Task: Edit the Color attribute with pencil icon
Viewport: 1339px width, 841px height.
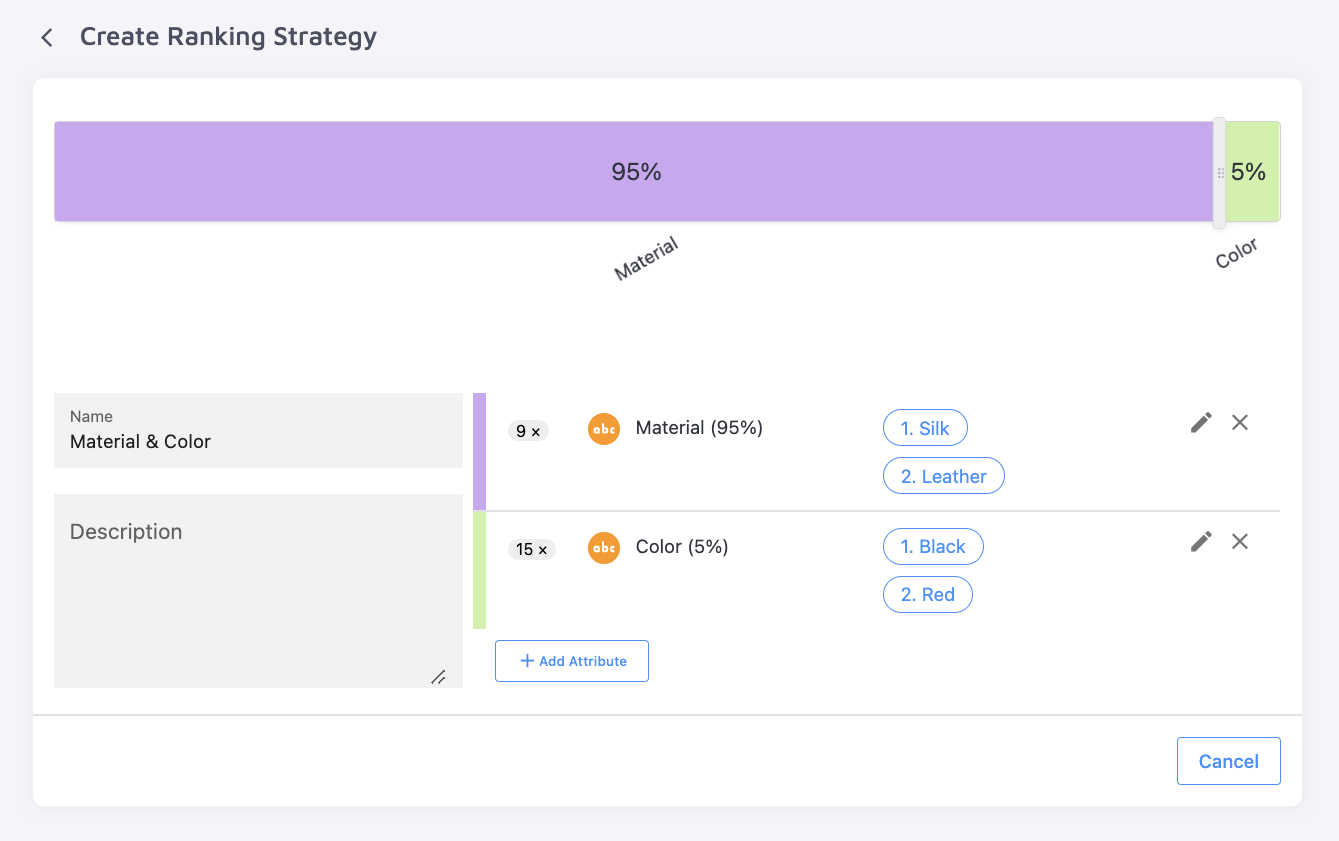Action: [x=1201, y=542]
